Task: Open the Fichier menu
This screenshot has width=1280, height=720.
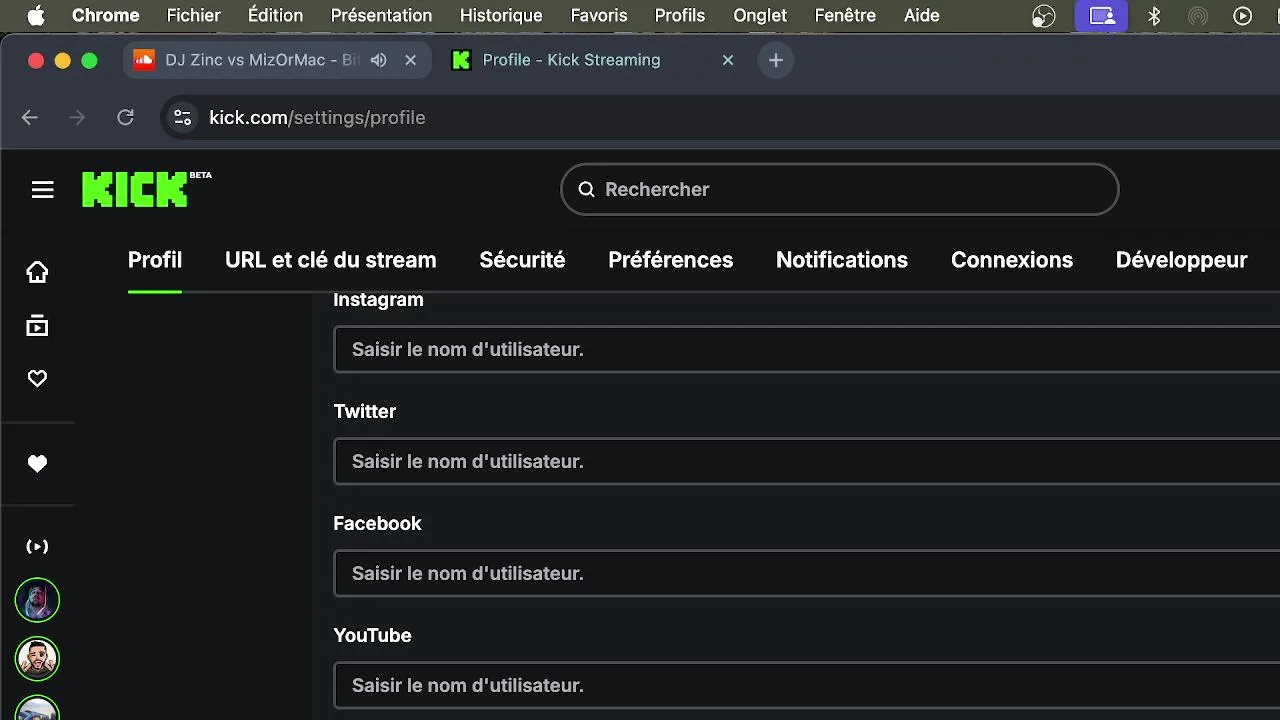Action: [x=194, y=15]
